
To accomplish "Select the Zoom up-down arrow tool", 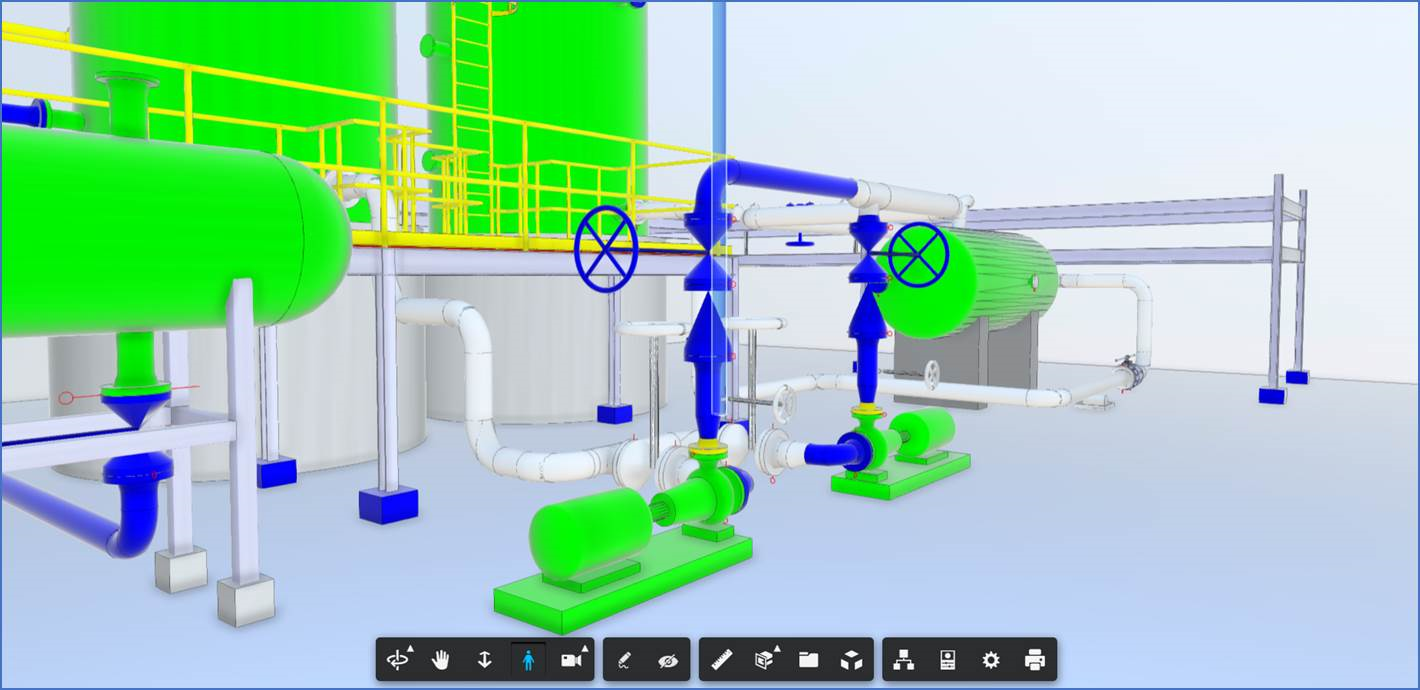I will point(485,660).
